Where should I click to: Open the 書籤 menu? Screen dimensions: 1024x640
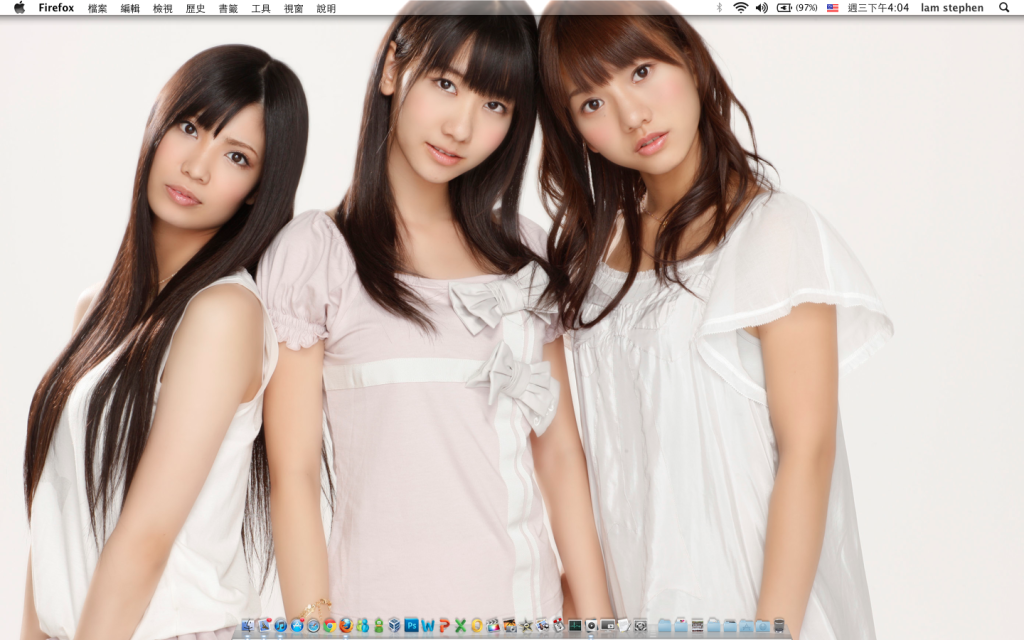[228, 7]
